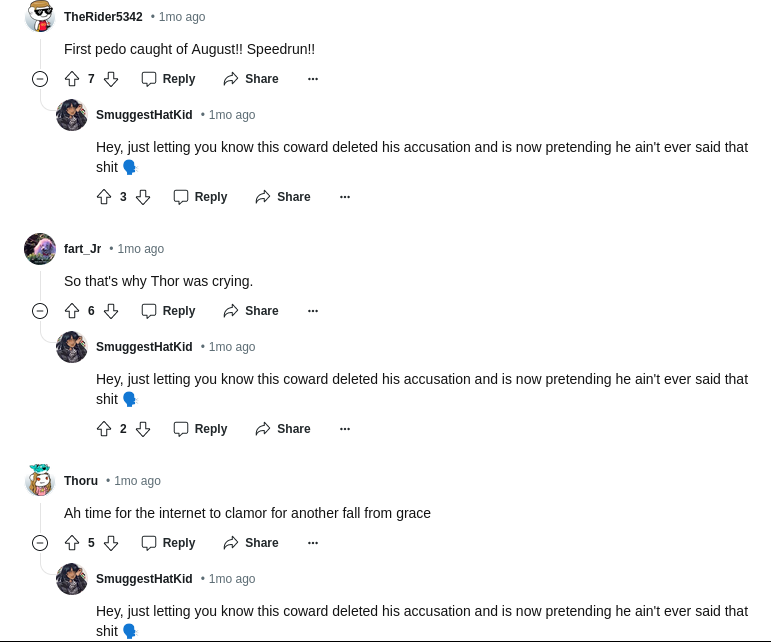Share fart_Jr's comment
Screen dimensions: 771x642
(x=251, y=311)
